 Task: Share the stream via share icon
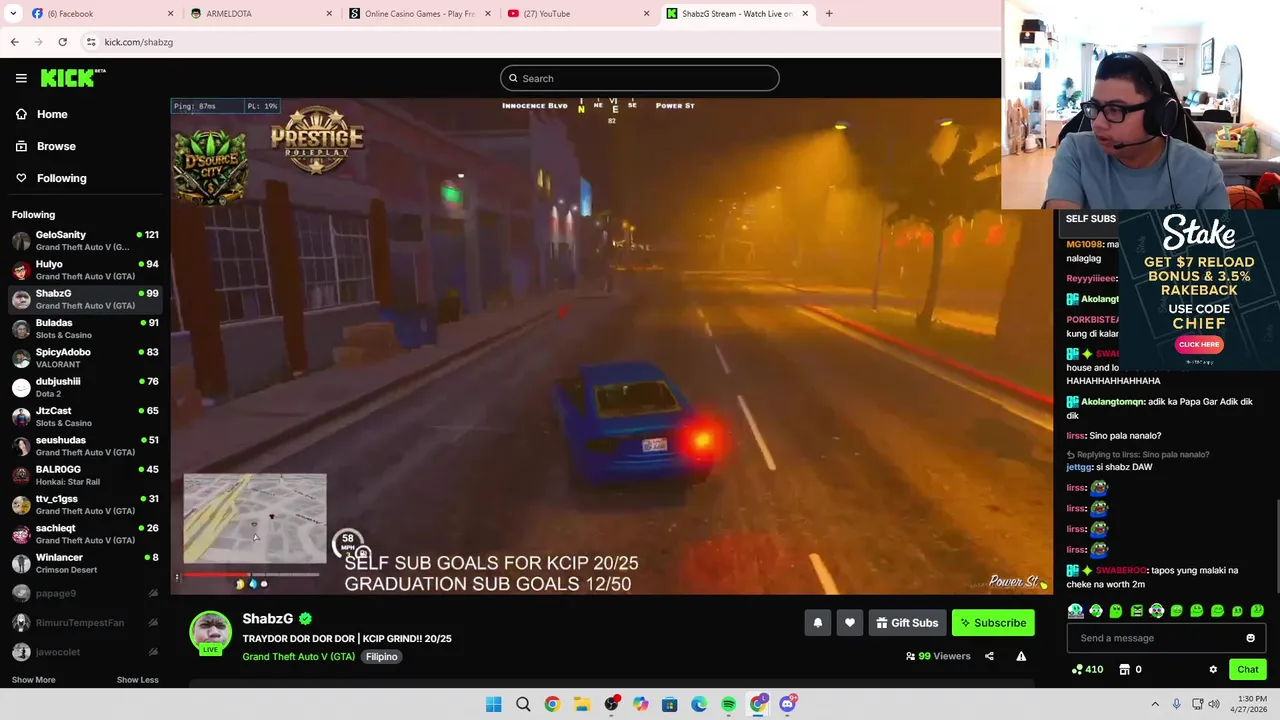tap(989, 656)
